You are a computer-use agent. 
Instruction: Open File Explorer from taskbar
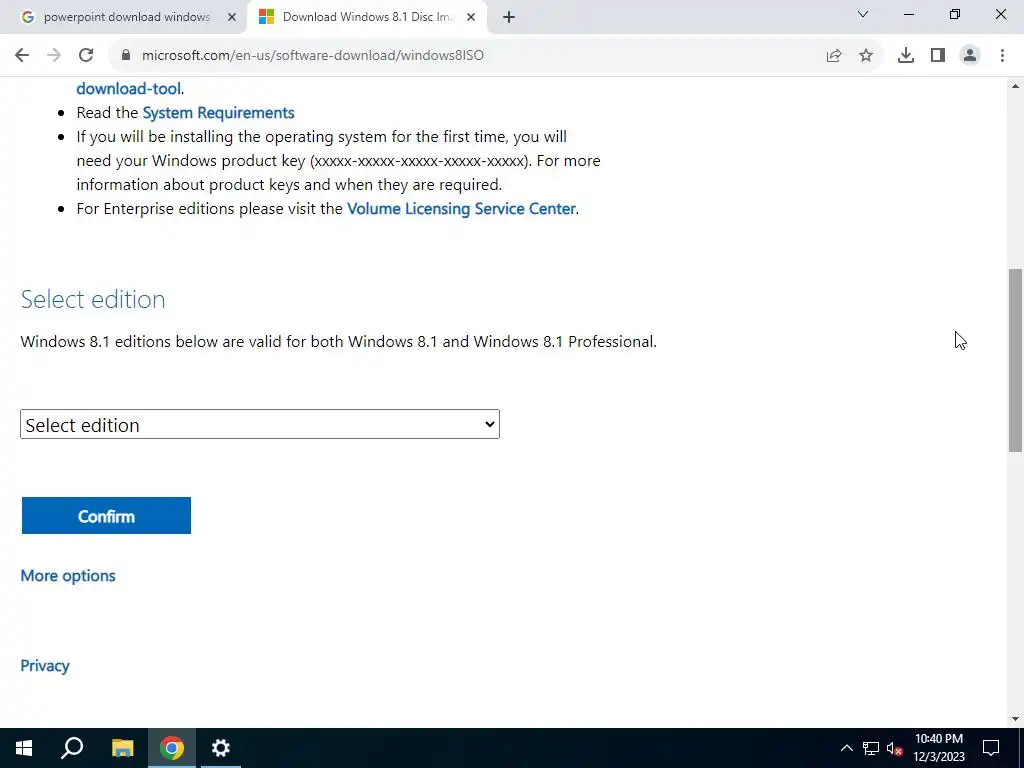(x=122, y=748)
